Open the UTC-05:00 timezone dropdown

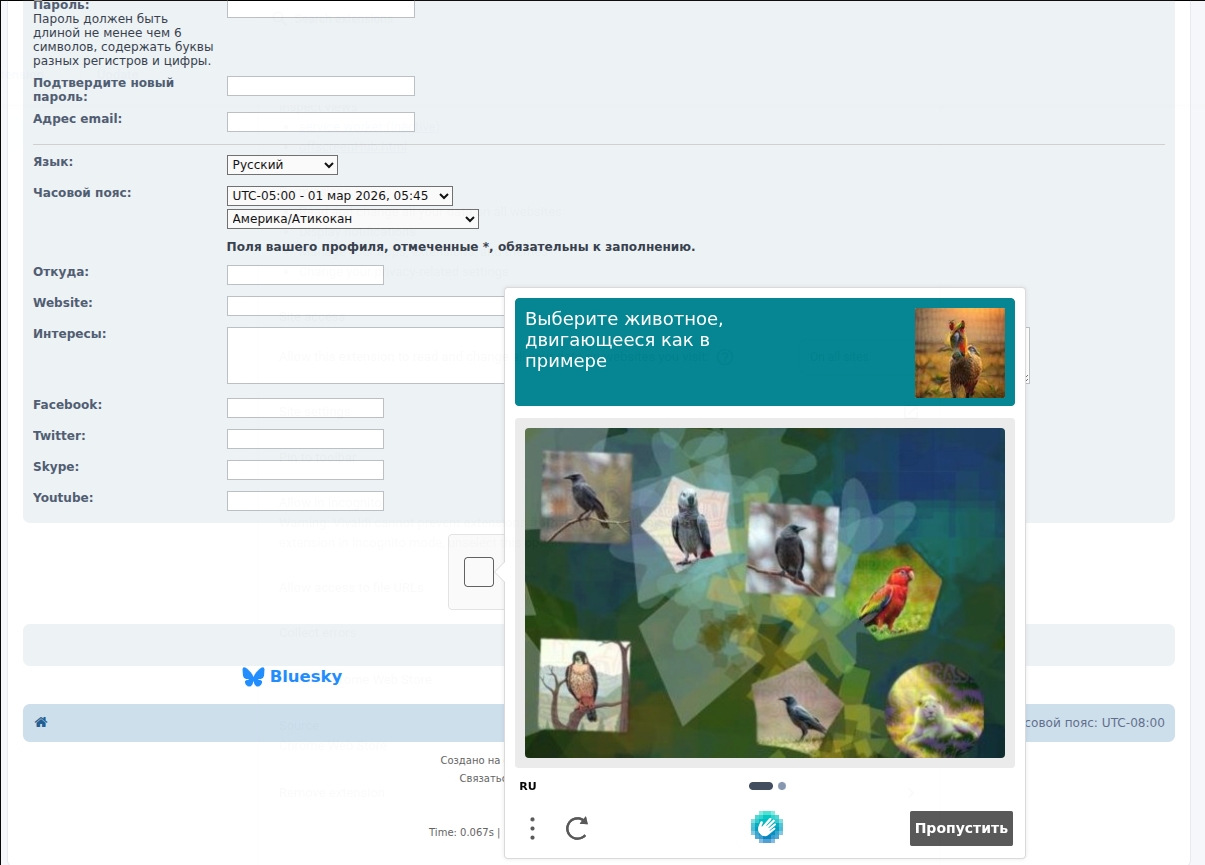click(x=340, y=196)
